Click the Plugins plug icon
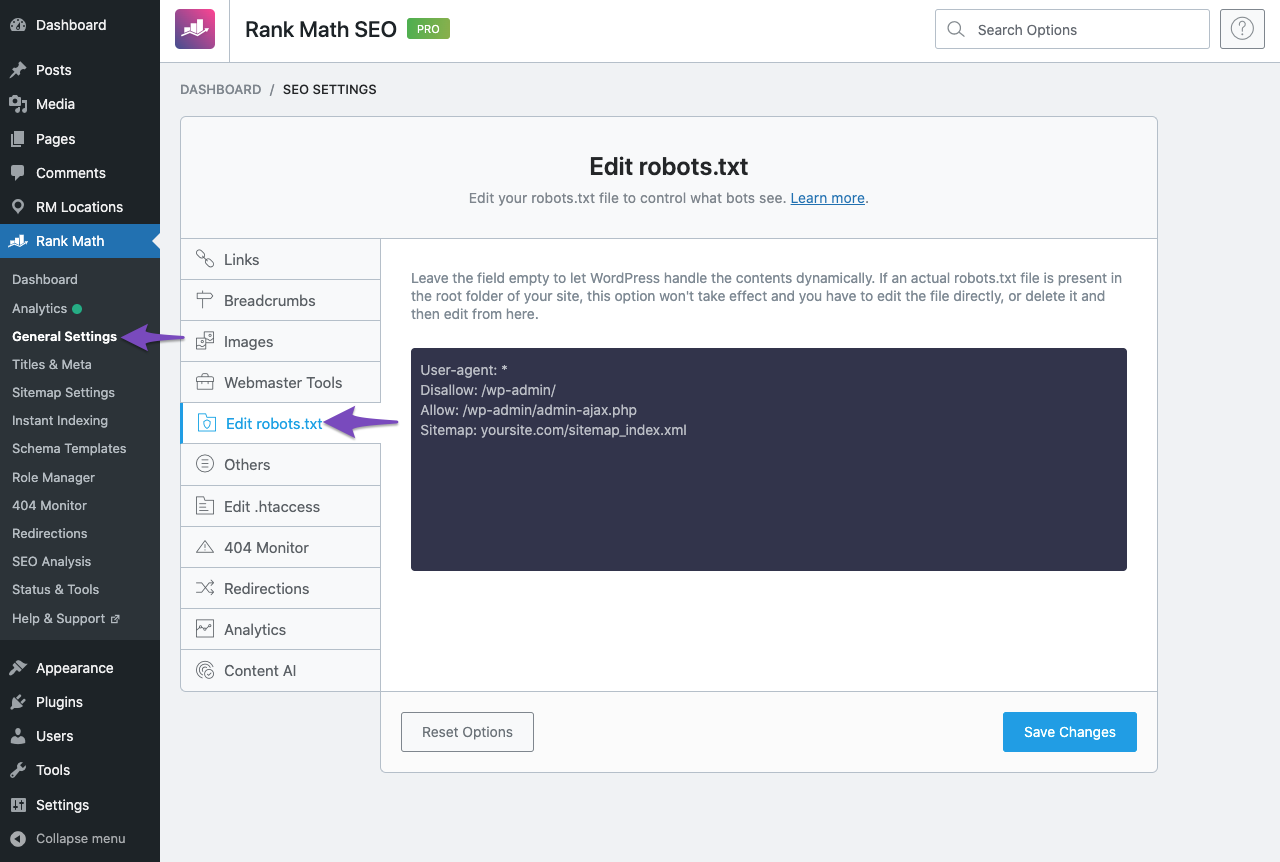 pyautogui.click(x=18, y=702)
